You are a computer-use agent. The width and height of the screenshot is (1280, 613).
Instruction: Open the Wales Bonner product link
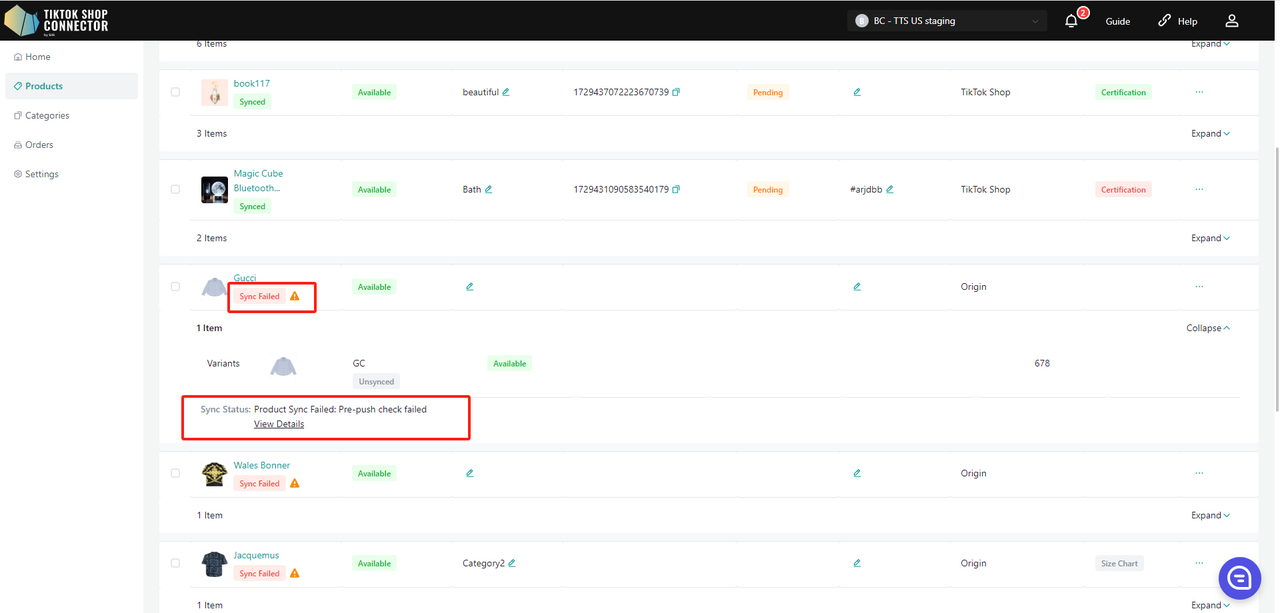262,465
